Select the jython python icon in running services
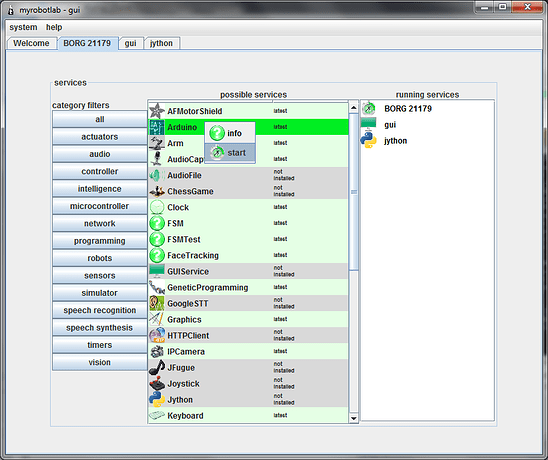Viewport: 548px width, 460px height. [x=368, y=141]
